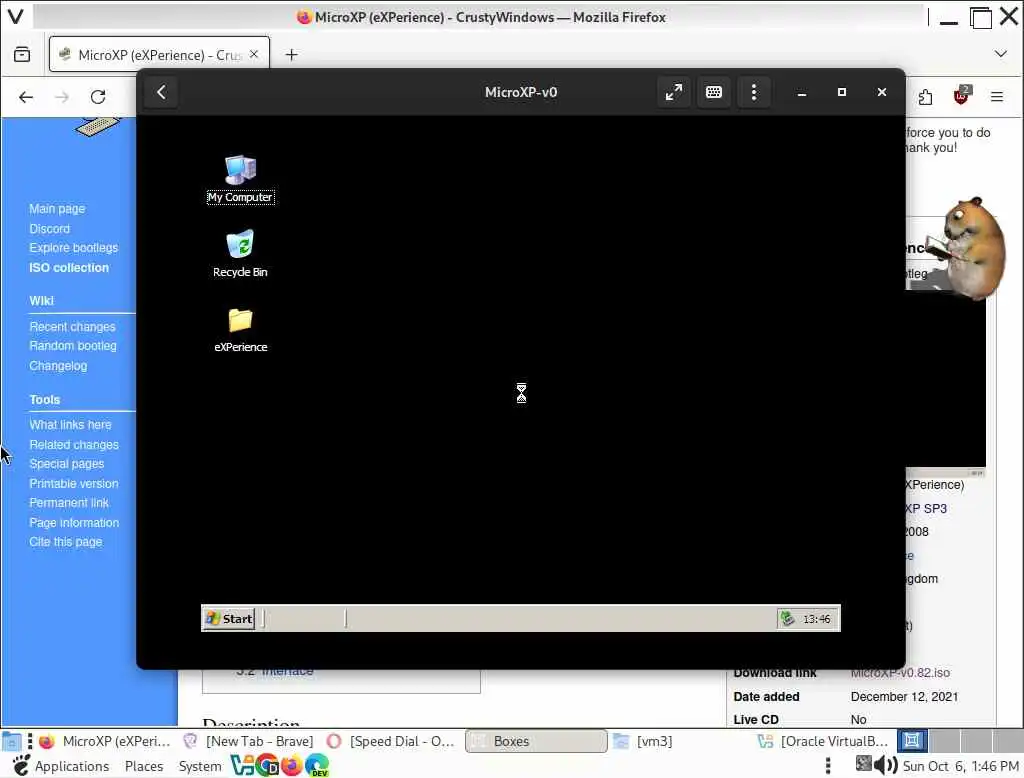This screenshot has width=1024, height=778.
Task: Open the Firefox tab view icon left of the tabs
Action: 22,54
